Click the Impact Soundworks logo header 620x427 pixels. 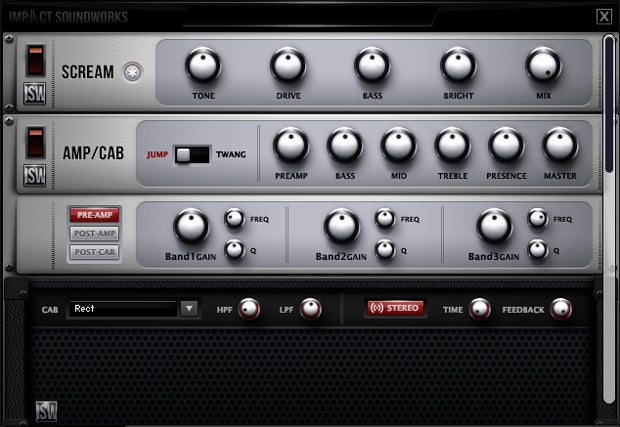68,17
